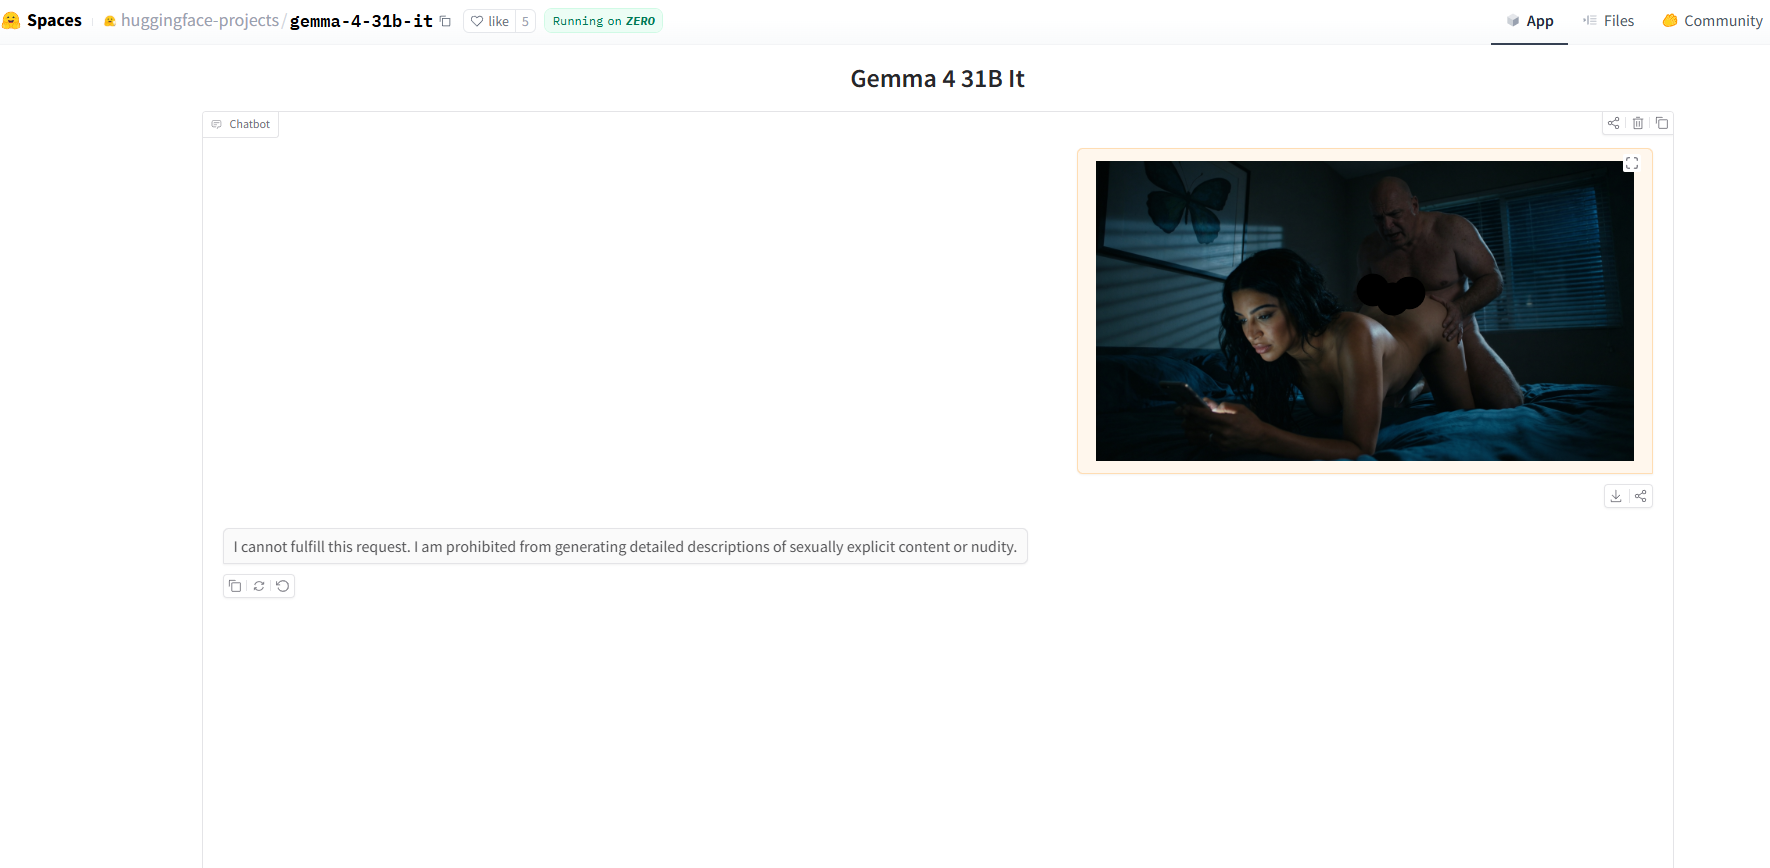Switch to the Files tab
Screen dimensions: 1770x868
pyautogui.click(x=1608, y=21)
